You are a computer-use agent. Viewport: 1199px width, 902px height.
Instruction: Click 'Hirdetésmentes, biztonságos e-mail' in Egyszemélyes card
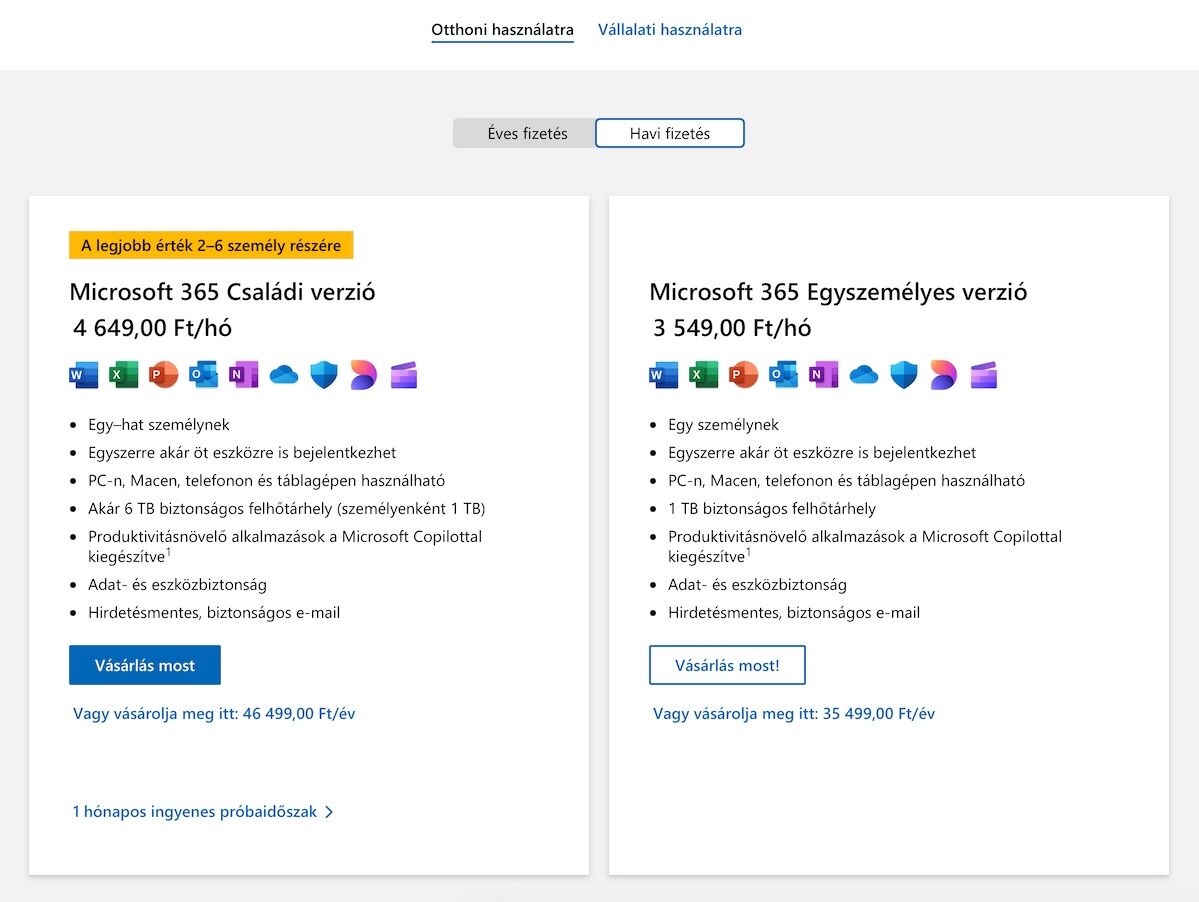[794, 613]
